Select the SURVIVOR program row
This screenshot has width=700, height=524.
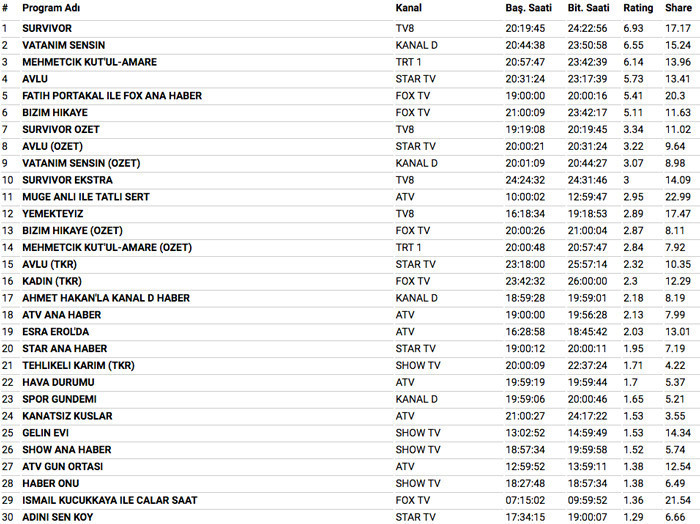pyautogui.click(x=48, y=28)
